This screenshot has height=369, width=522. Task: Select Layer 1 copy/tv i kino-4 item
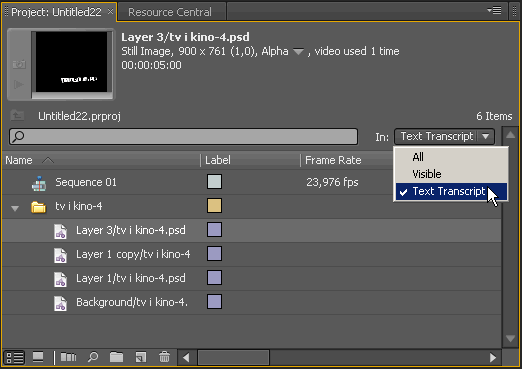133,254
